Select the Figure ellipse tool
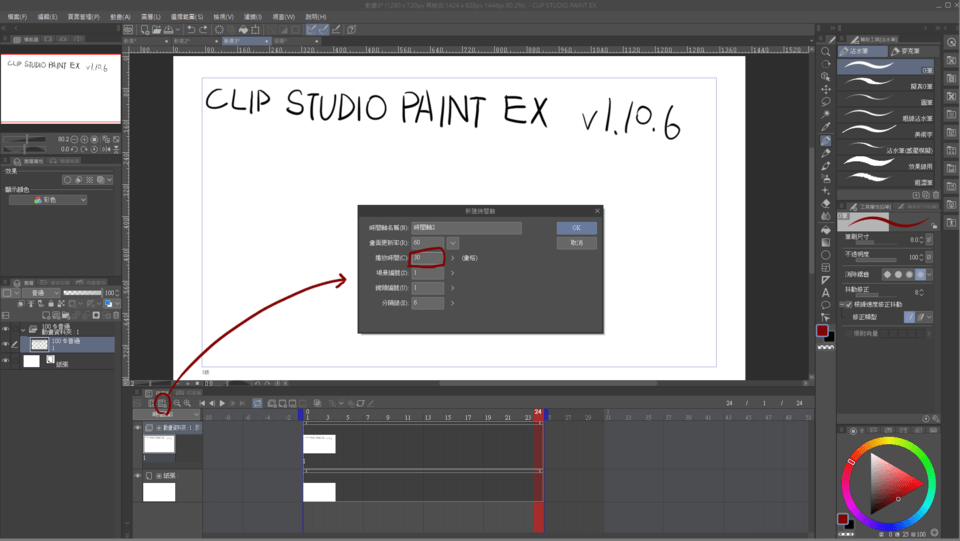The height and width of the screenshot is (541, 960). pos(825,255)
